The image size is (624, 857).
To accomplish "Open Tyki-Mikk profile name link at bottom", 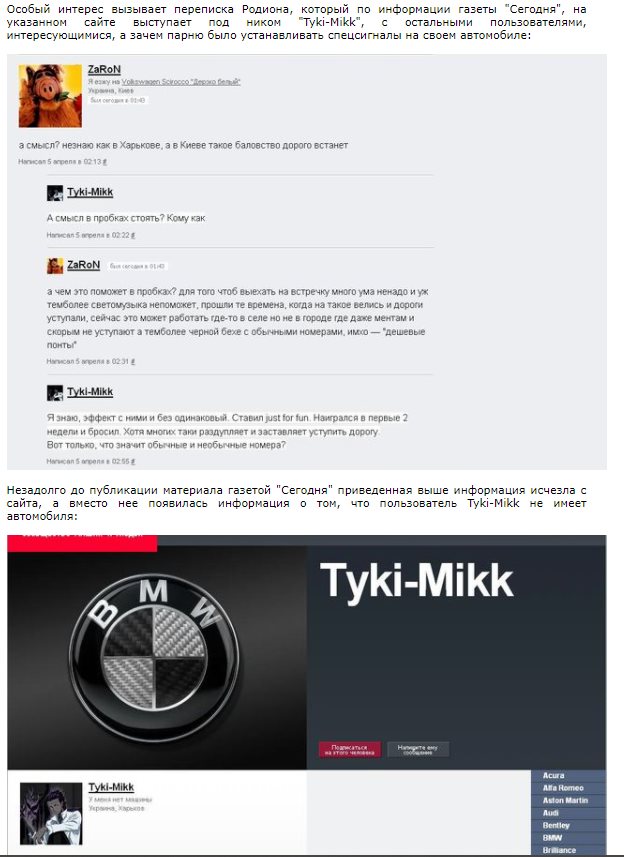I will coord(111,787).
